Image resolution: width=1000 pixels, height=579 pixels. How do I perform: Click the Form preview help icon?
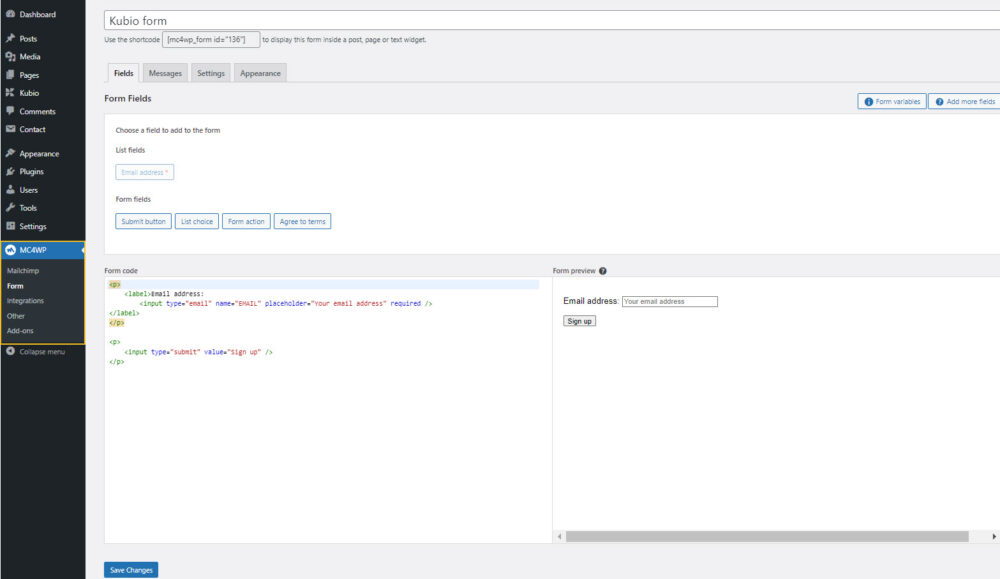pyautogui.click(x=603, y=271)
